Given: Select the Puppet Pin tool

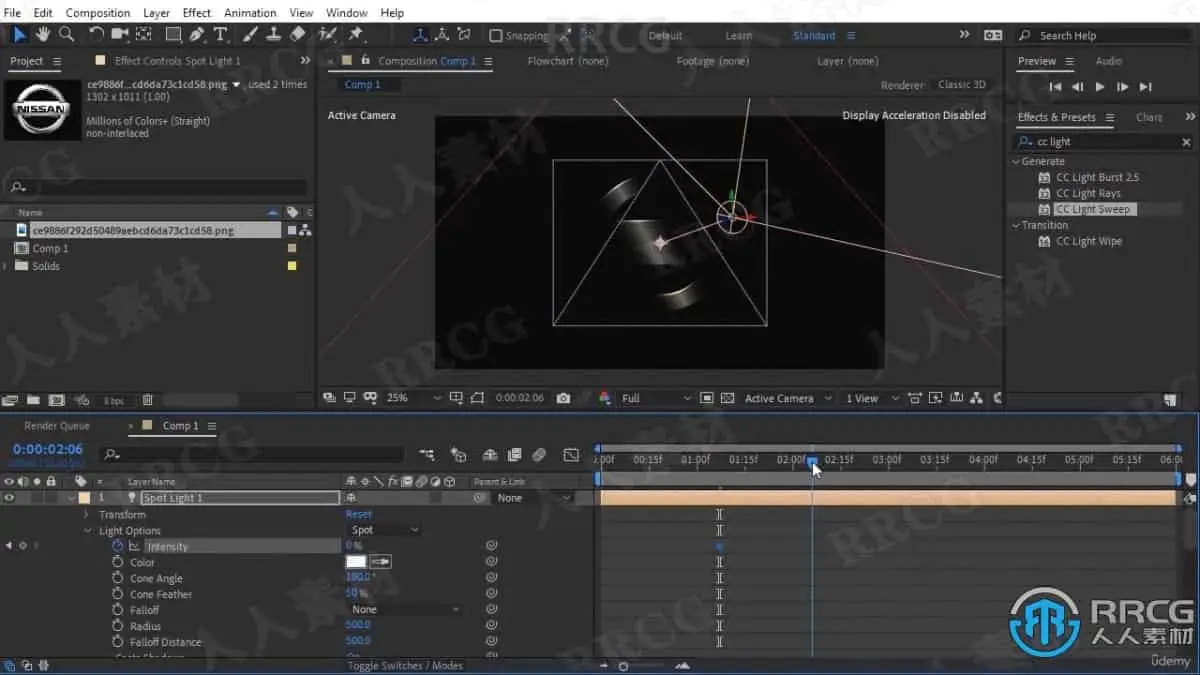Looking at the screenshot, I should 356,34.
